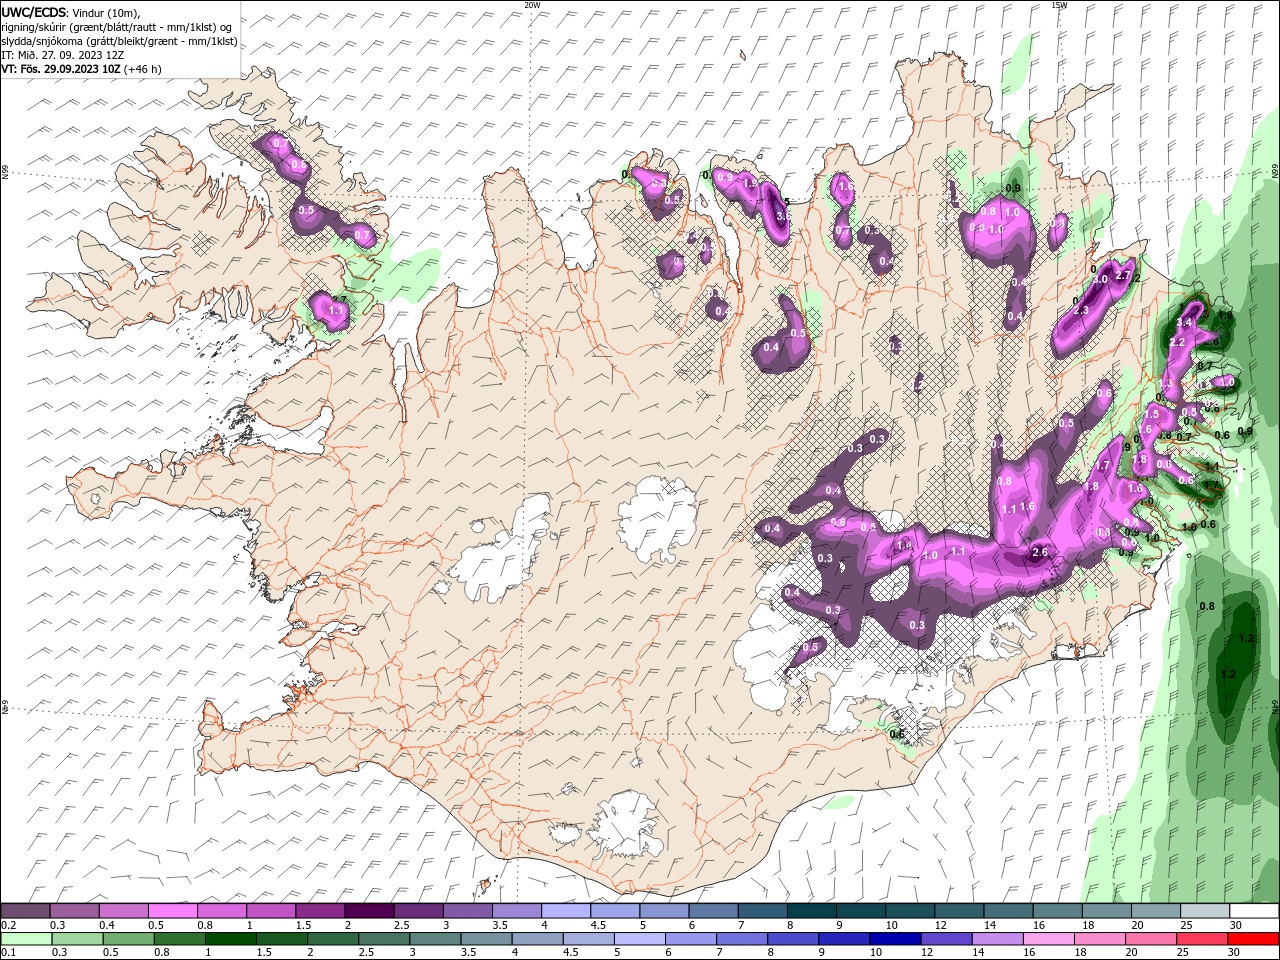Viewport: 1280px width, 960px height.
Task: Select the rigning/skúrir legend description line
Action: coord(117,27)
